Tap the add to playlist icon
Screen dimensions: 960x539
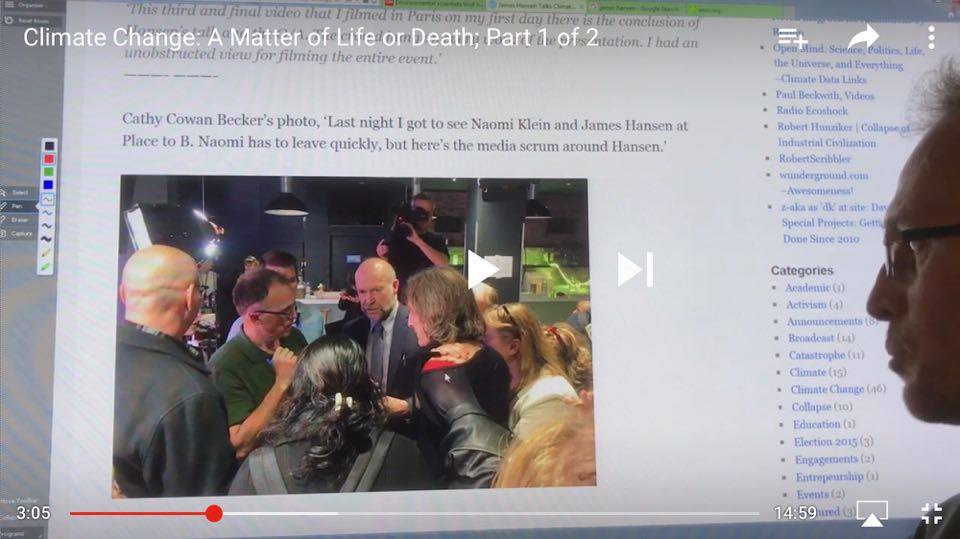click(793, 38)
